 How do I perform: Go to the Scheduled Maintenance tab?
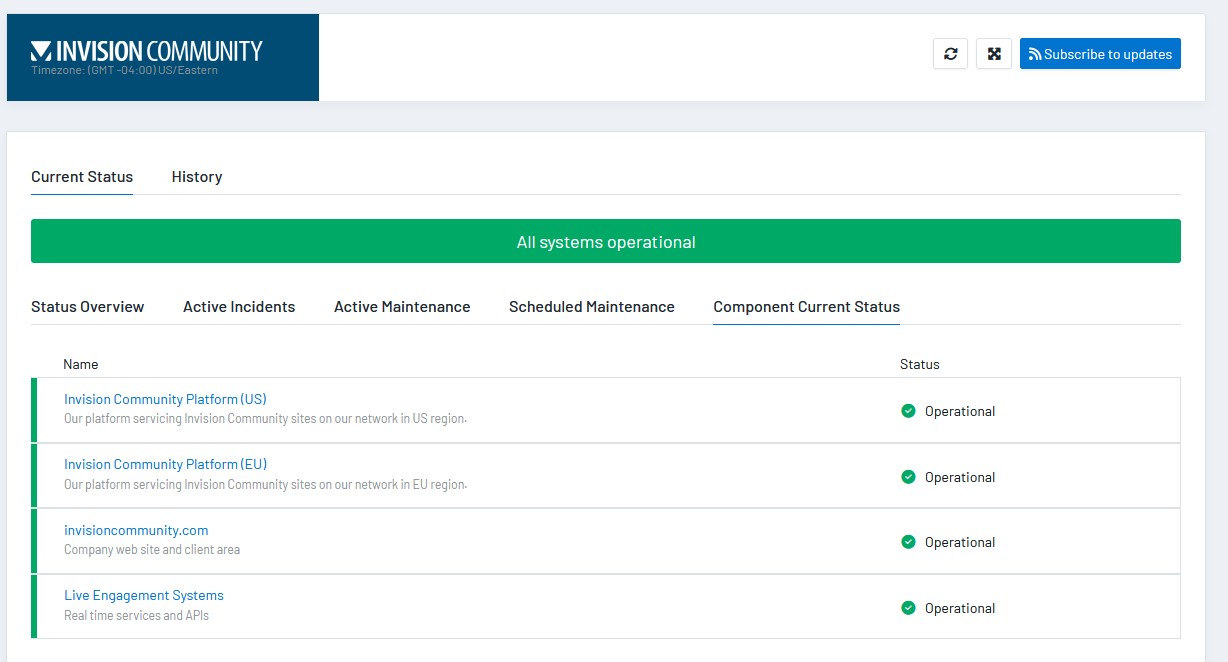pos(592,307)
